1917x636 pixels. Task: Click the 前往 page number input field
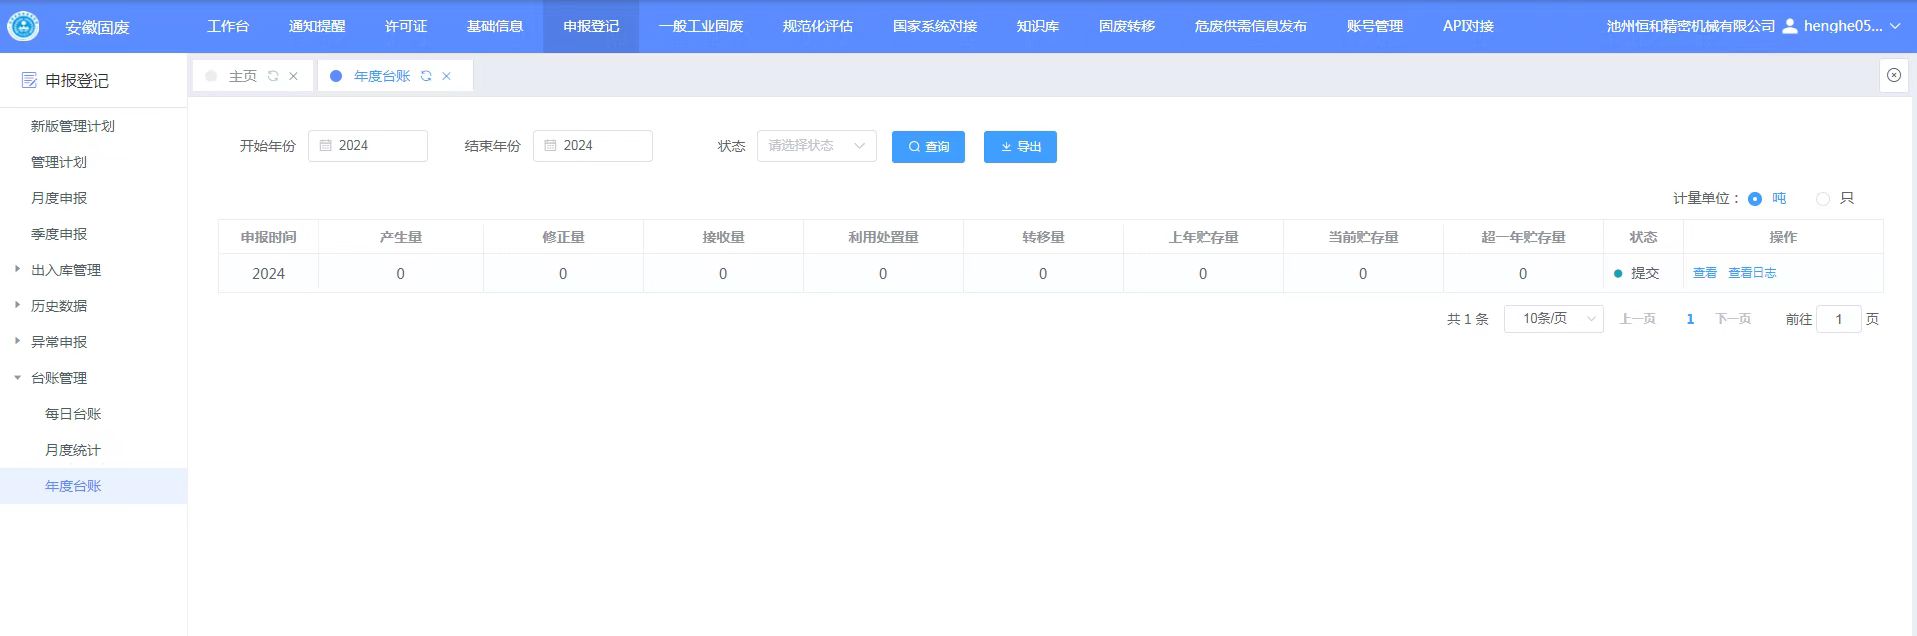1838,319
